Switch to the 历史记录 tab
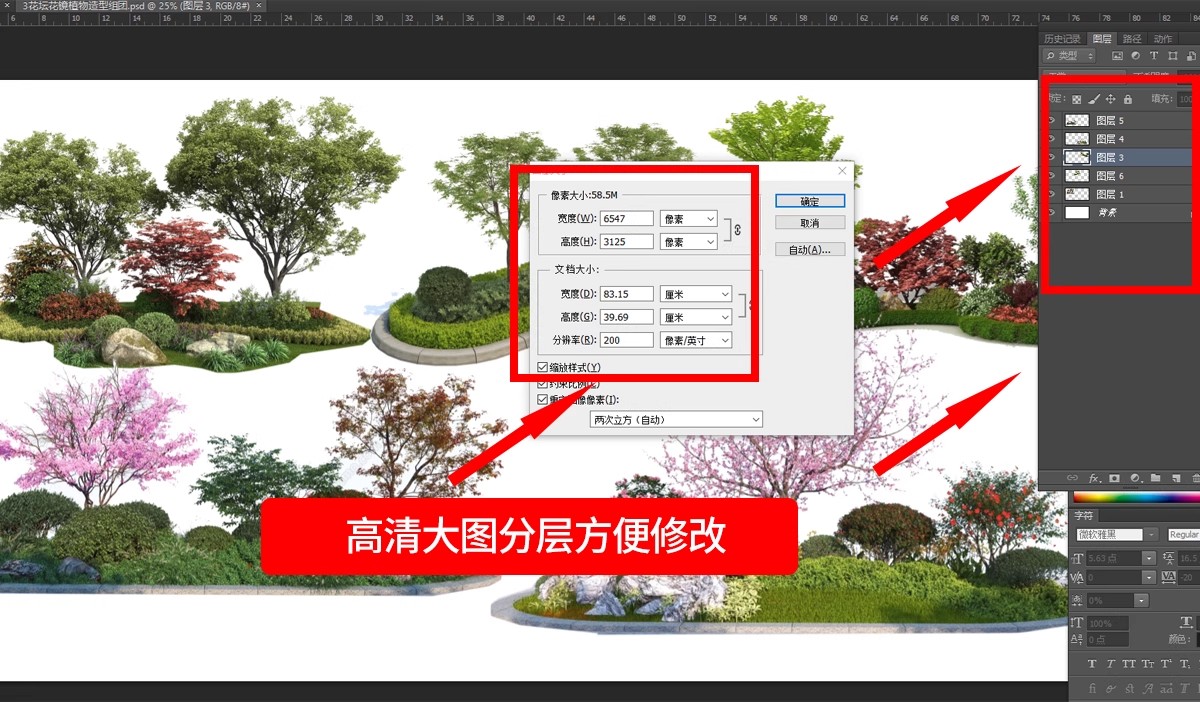 1062,38
